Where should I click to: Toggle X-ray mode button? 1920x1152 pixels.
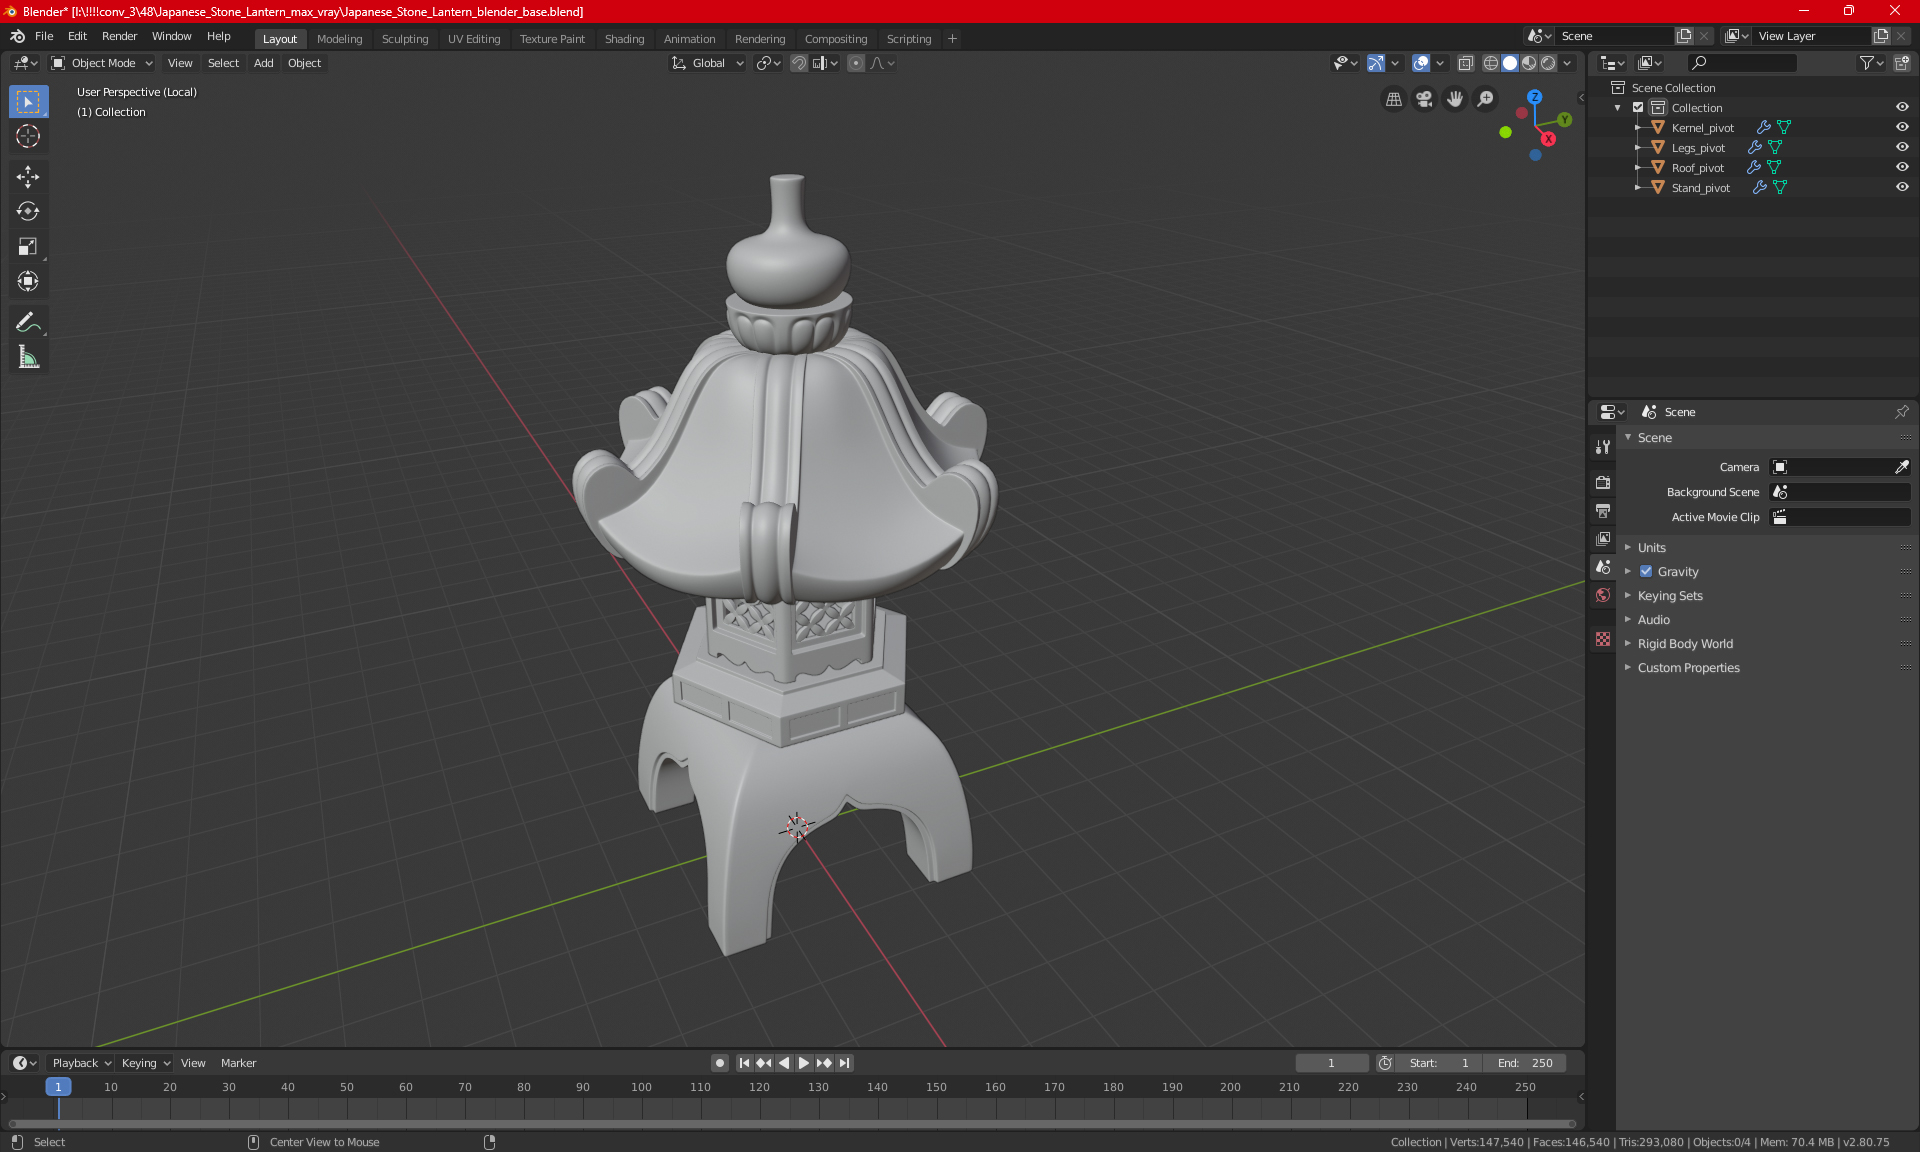click(x=1466, y=63)
